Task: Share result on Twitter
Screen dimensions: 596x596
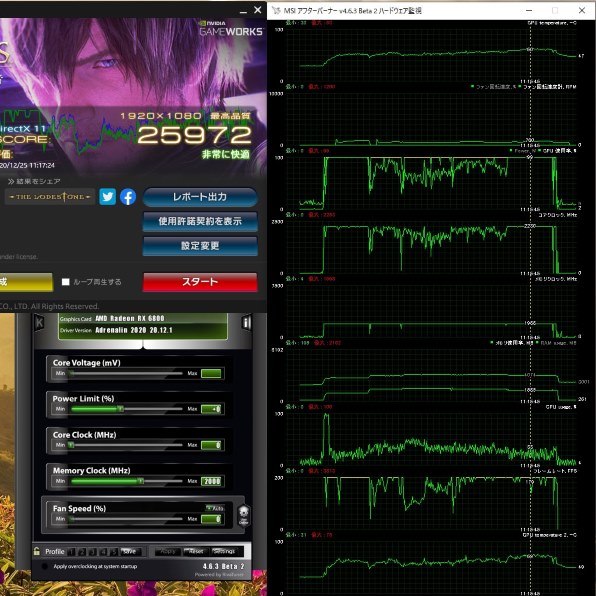Action: click(108, 197)
